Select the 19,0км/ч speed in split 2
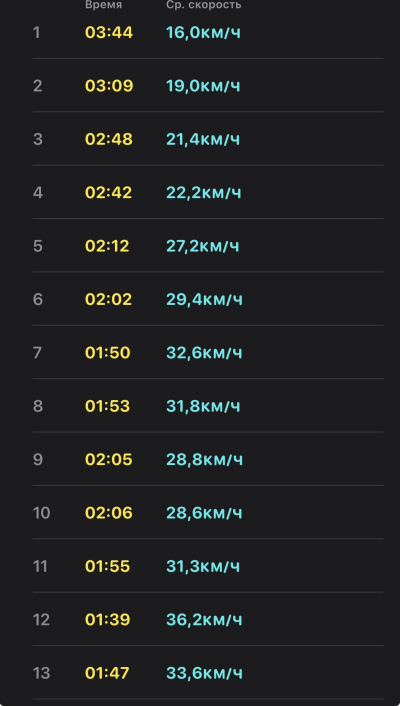400x706 pixels. [203, 86]
